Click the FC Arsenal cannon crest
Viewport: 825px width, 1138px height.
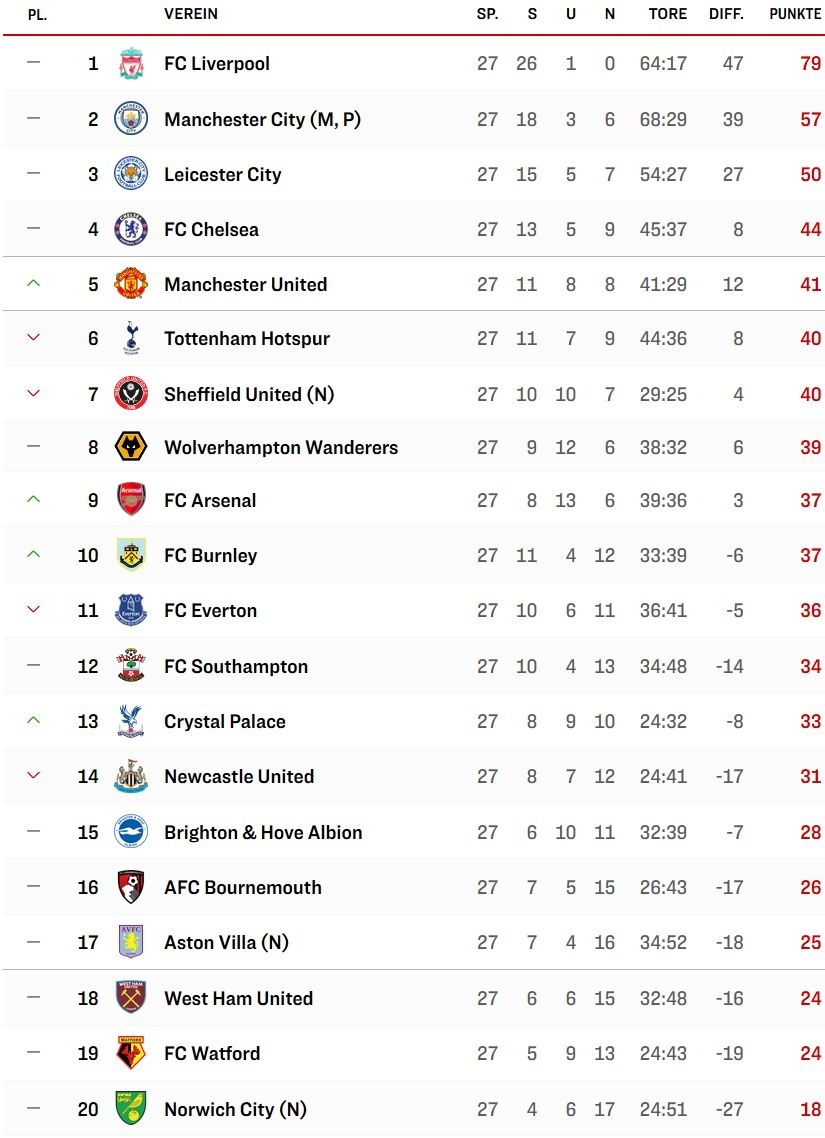coord(131,500)
